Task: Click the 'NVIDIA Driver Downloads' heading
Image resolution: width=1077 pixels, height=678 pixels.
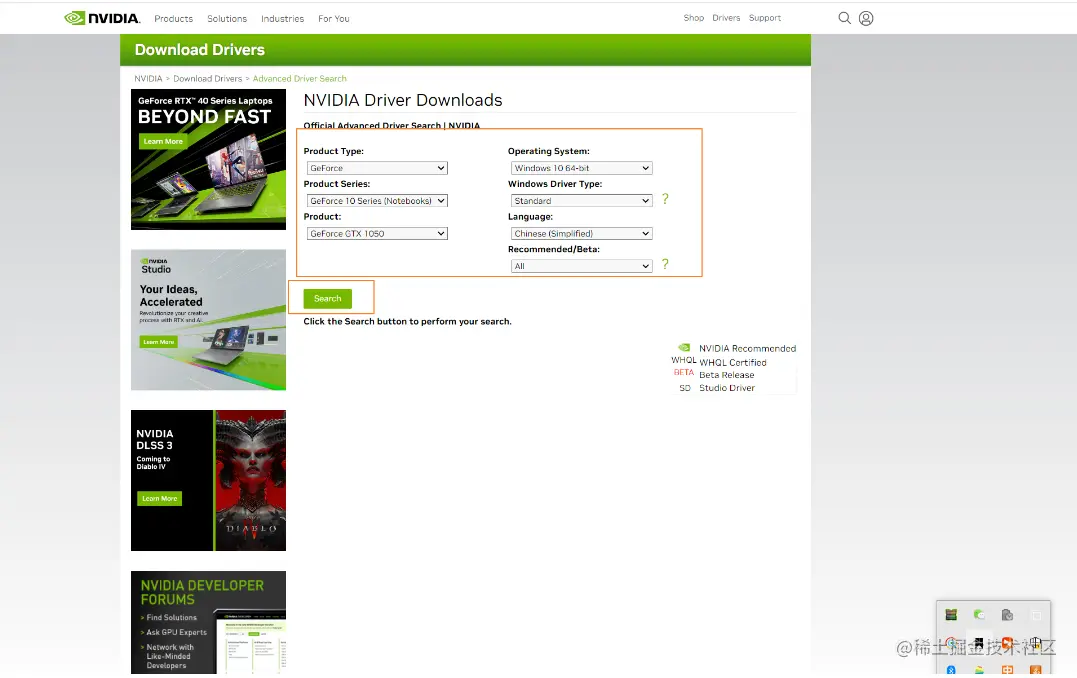Action: tap(403, 100)
